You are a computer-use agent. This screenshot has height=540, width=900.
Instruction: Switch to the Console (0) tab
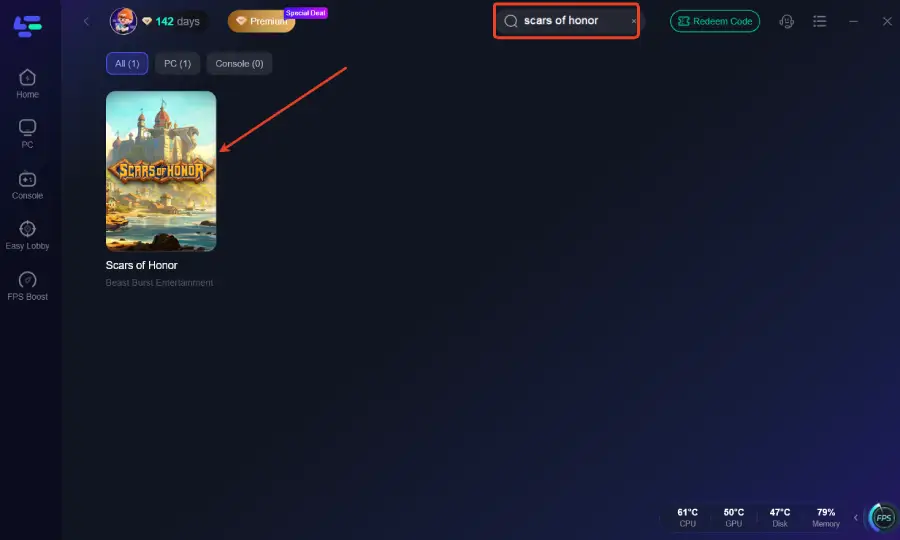click(x=239, y=63)
